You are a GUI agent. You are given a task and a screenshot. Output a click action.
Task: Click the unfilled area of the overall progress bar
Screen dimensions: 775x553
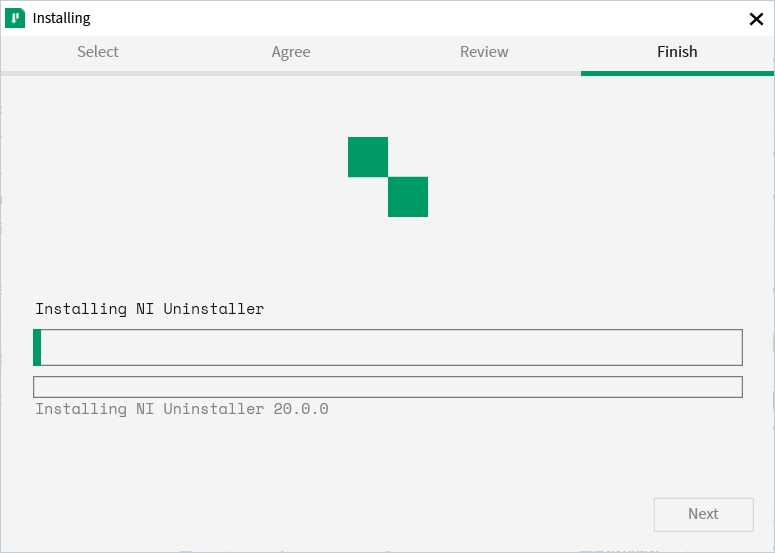(x=391, y=347)
